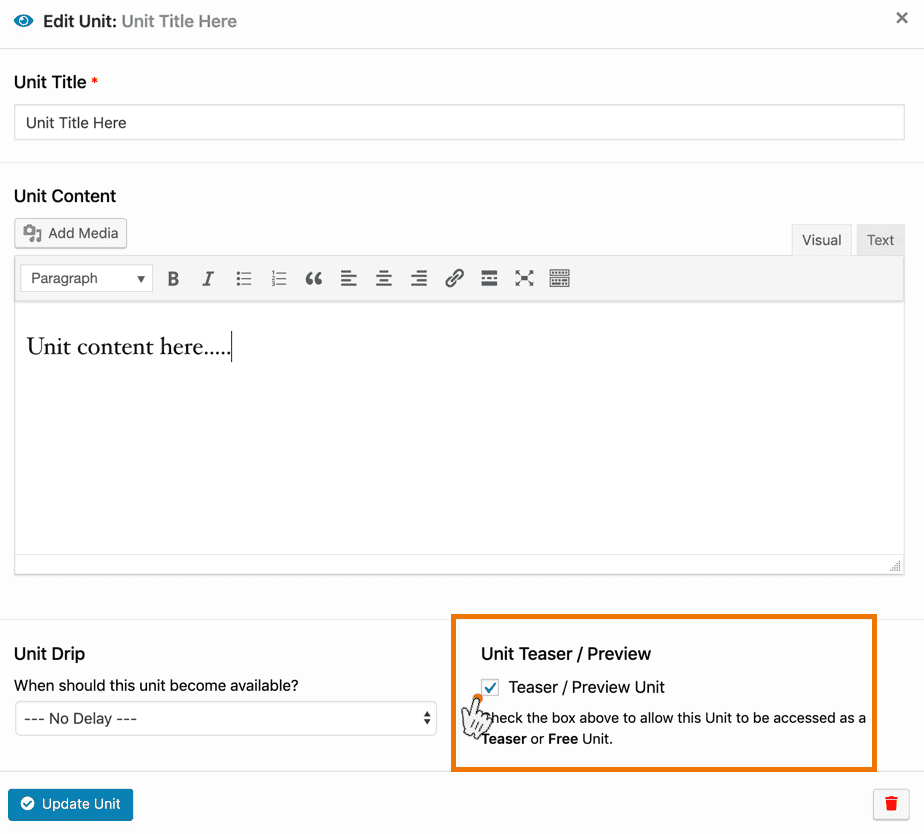Click the Bold formatting icon

click(x=173, y=278)
